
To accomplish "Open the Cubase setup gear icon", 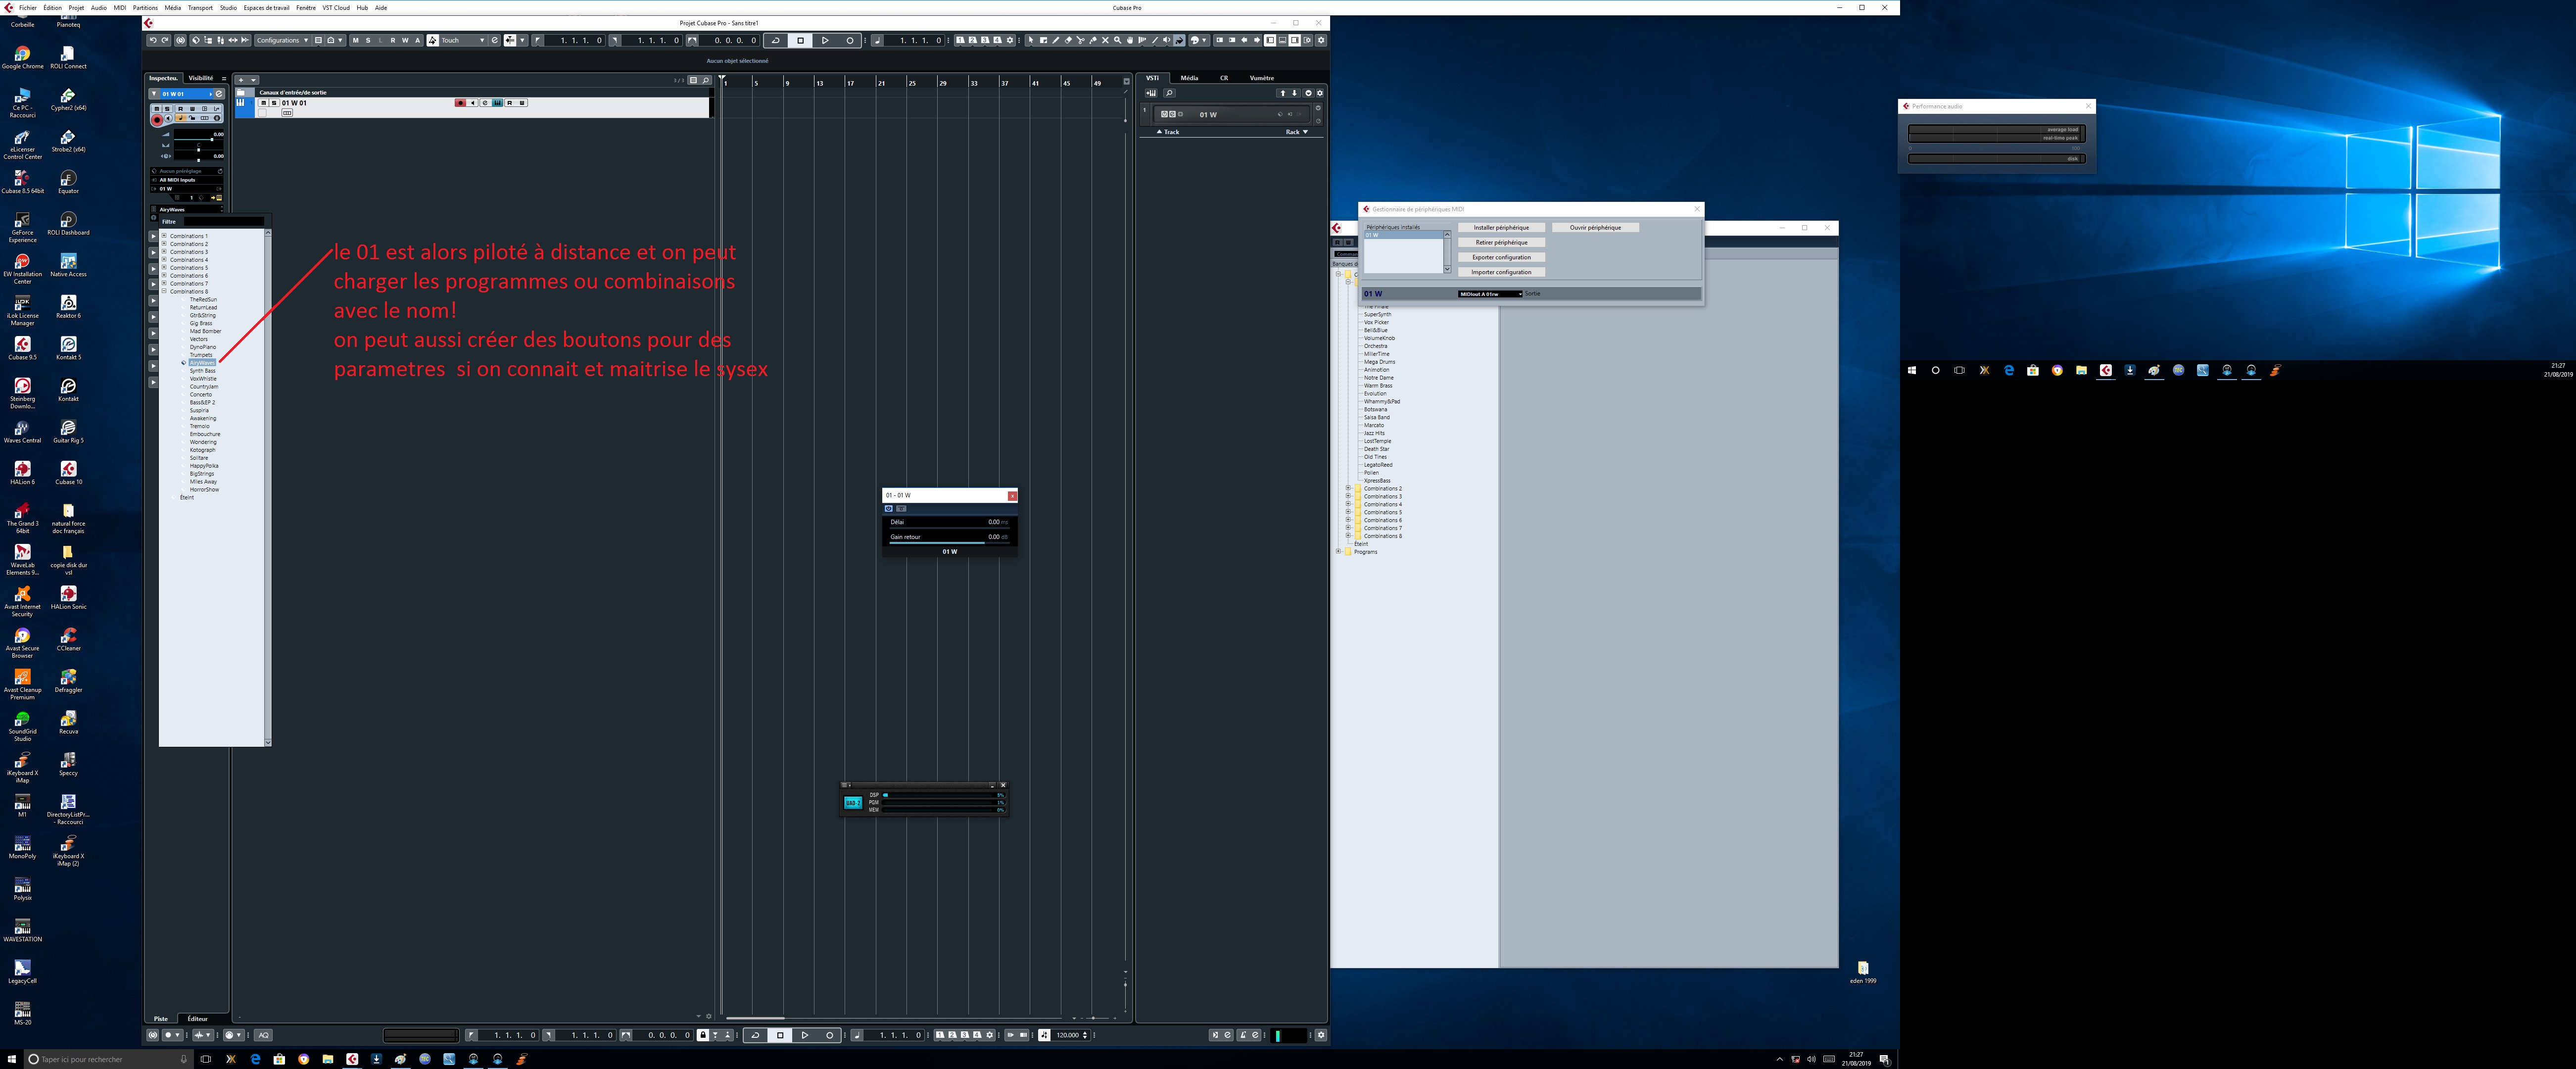I will 1321,40.
